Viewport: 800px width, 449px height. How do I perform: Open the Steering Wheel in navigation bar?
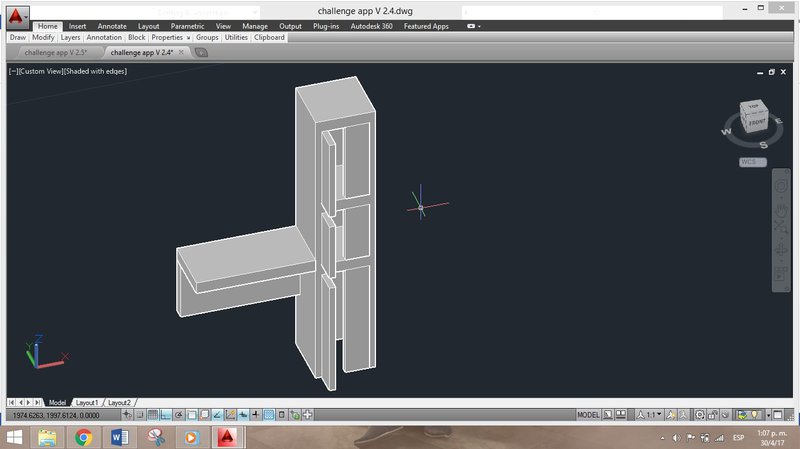tap(782, 186)
